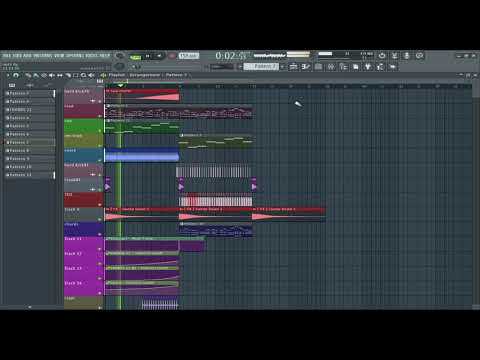
Task: Select the Zoom tool
Action: tap(84, 75)
